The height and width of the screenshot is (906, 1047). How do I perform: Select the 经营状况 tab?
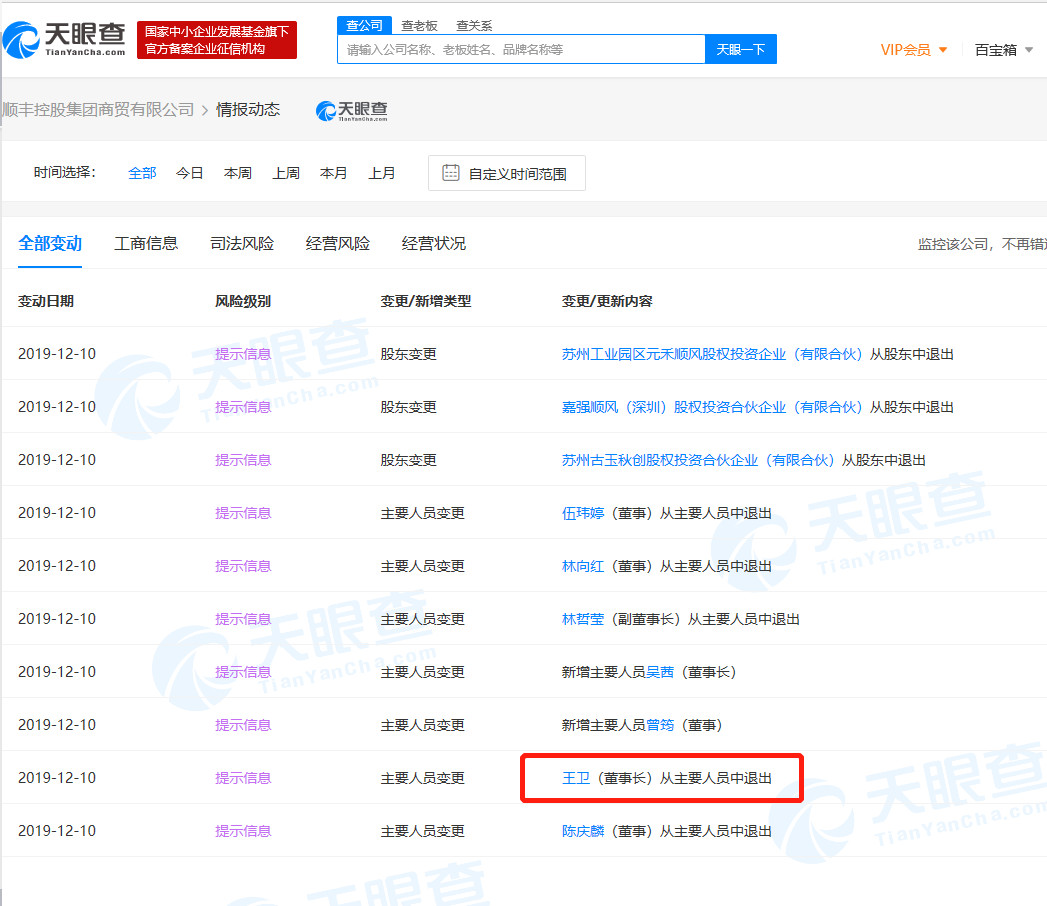pos(434,243)
